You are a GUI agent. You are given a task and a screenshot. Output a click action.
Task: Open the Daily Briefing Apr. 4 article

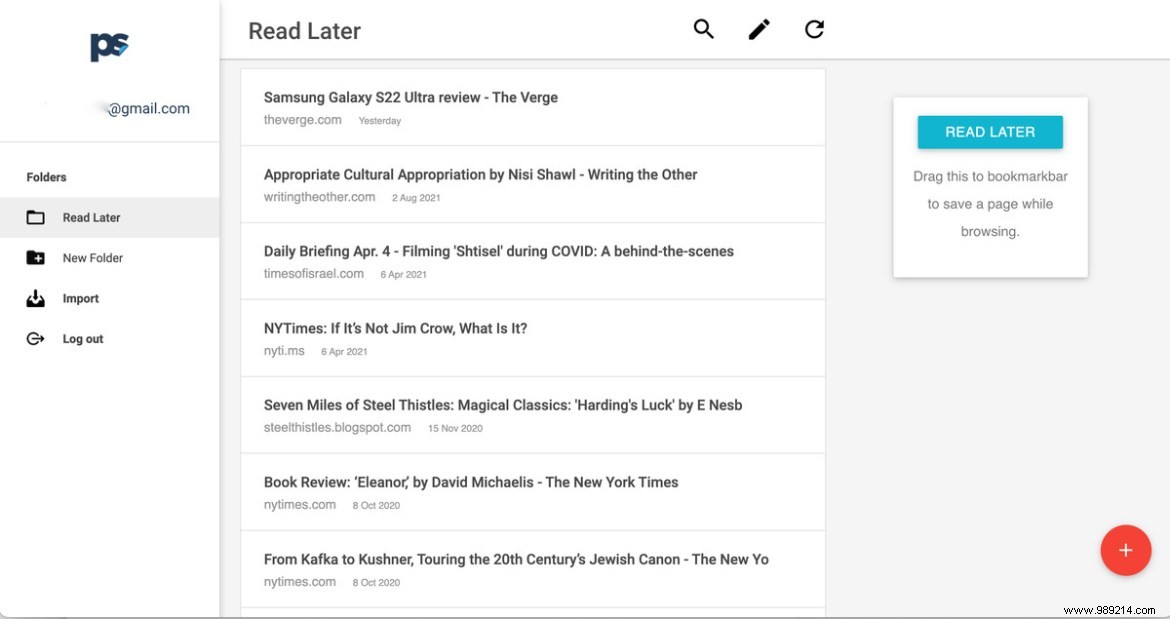click(x=498, y=251)
